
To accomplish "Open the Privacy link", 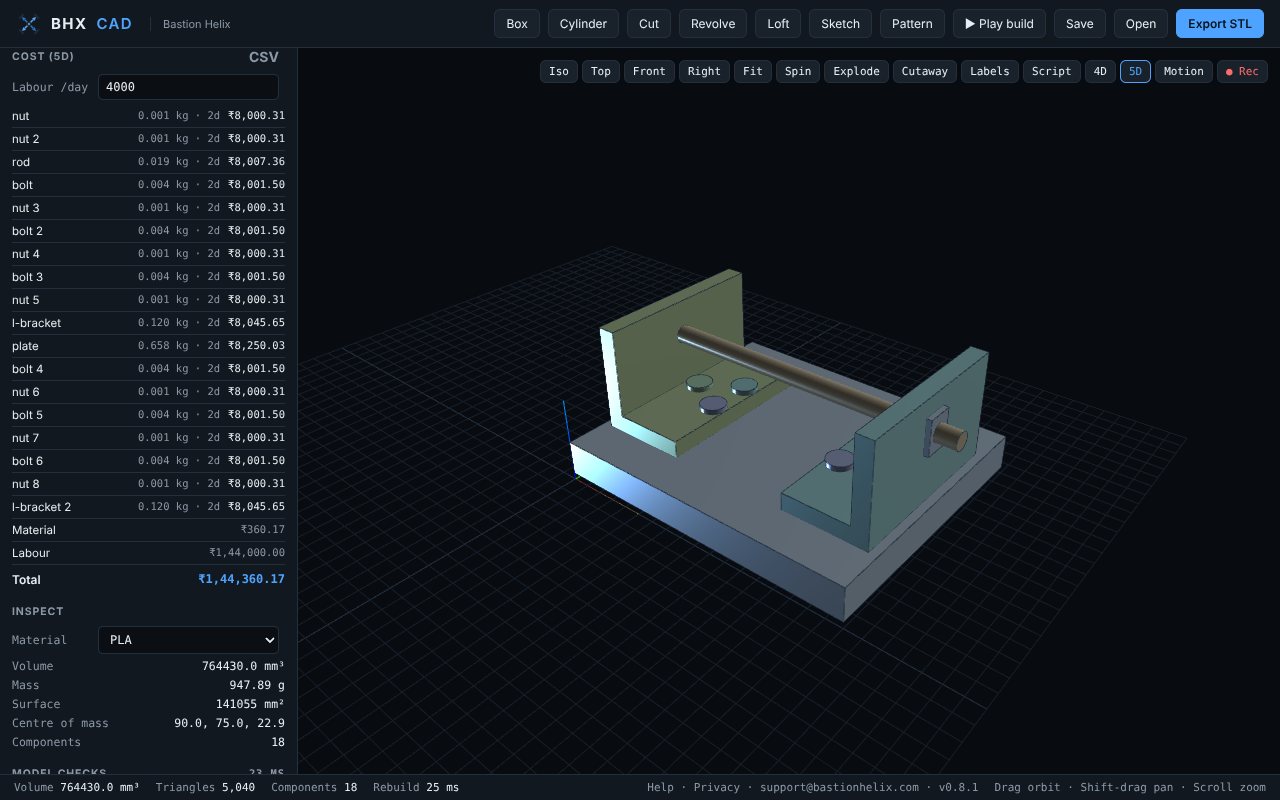I will (x=717, y=787).
